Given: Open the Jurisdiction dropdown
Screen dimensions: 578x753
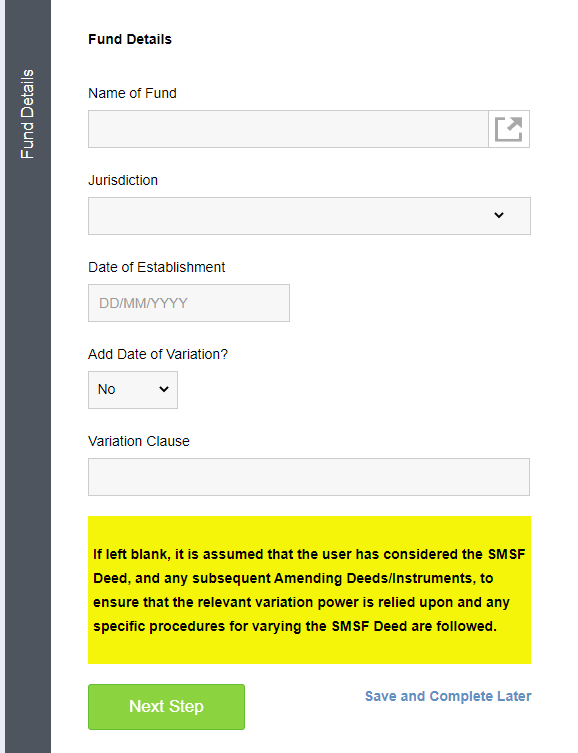Looking at the screenshot, I should [309, 216].
